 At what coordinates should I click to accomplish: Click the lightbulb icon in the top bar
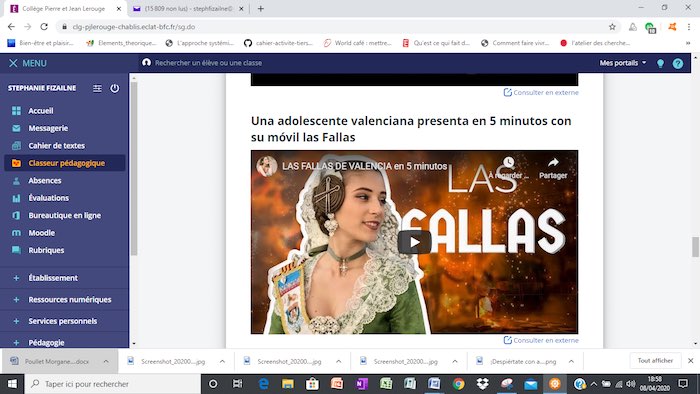click(660, 63)
